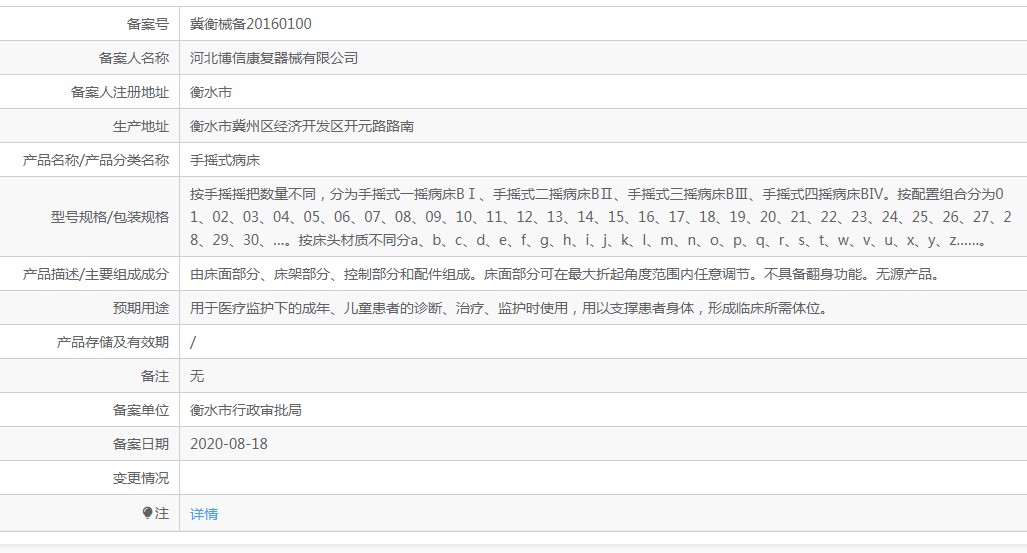Click the 备案单位 label

point(141,411)
